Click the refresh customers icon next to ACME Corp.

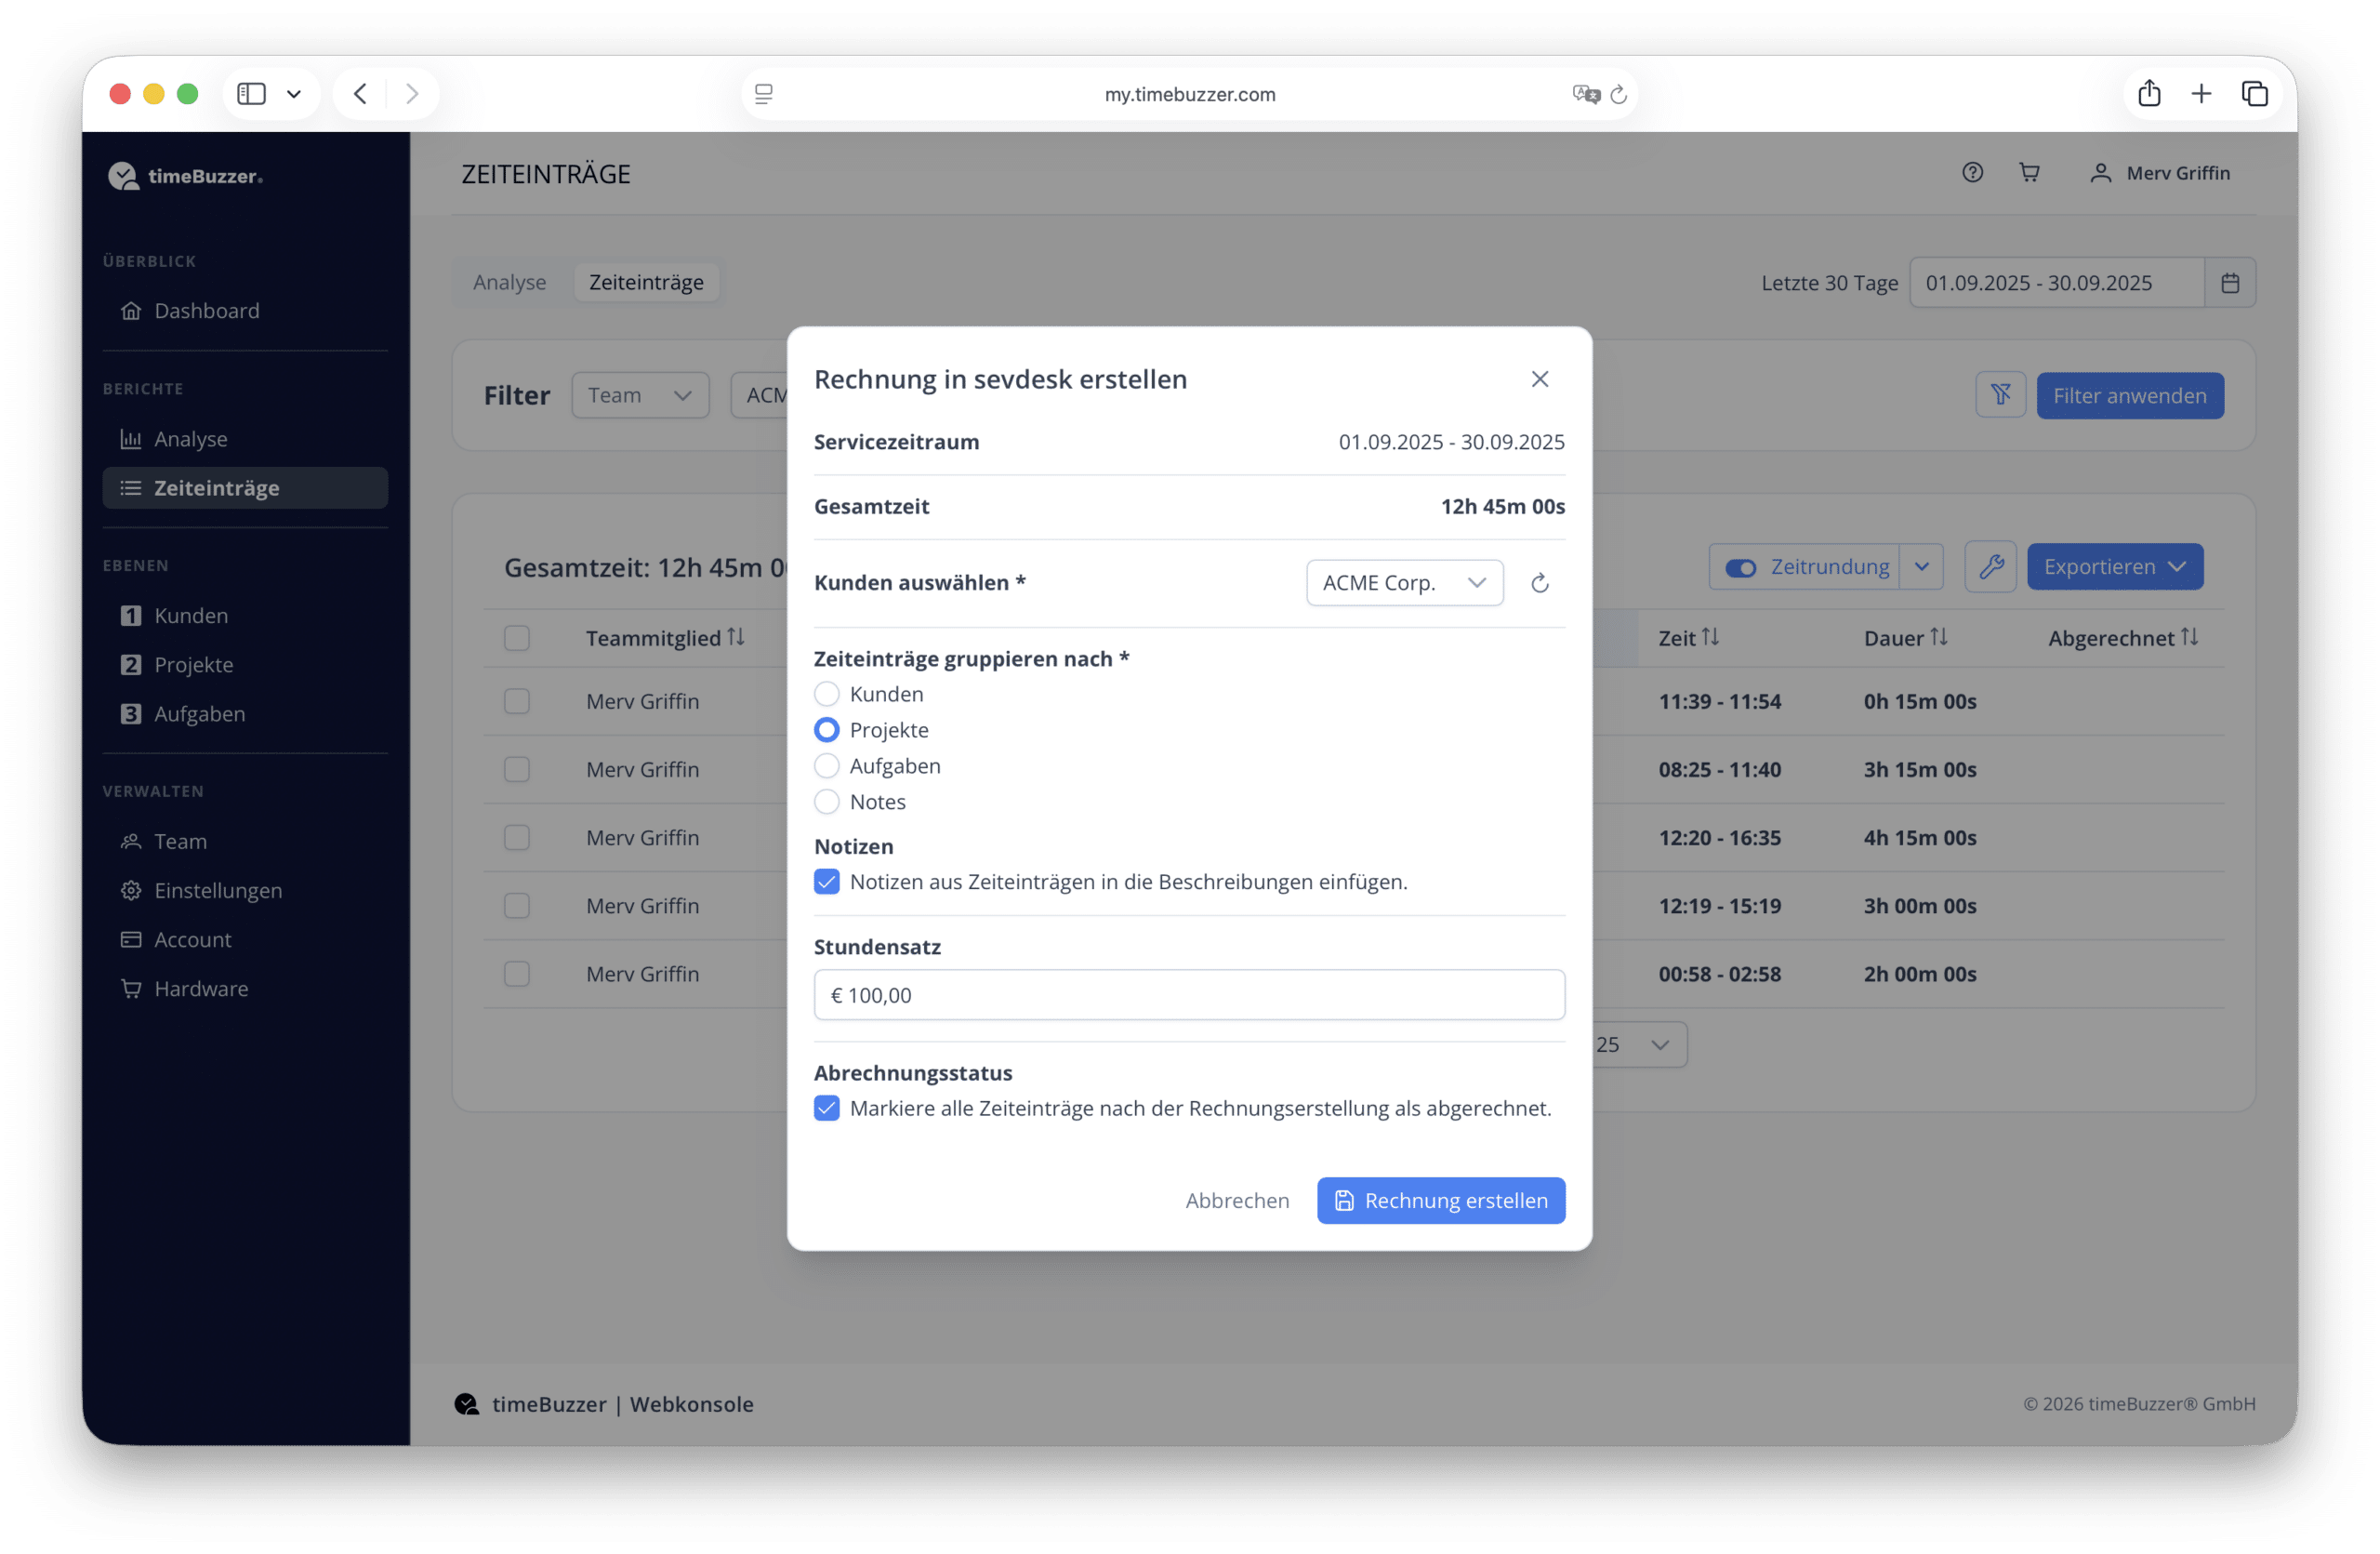(x=1539, y=583)
